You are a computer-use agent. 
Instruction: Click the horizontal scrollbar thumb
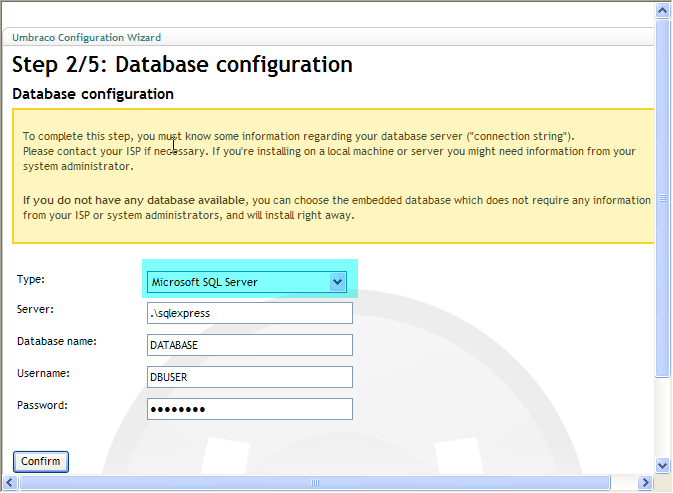[x=315, y=483]
